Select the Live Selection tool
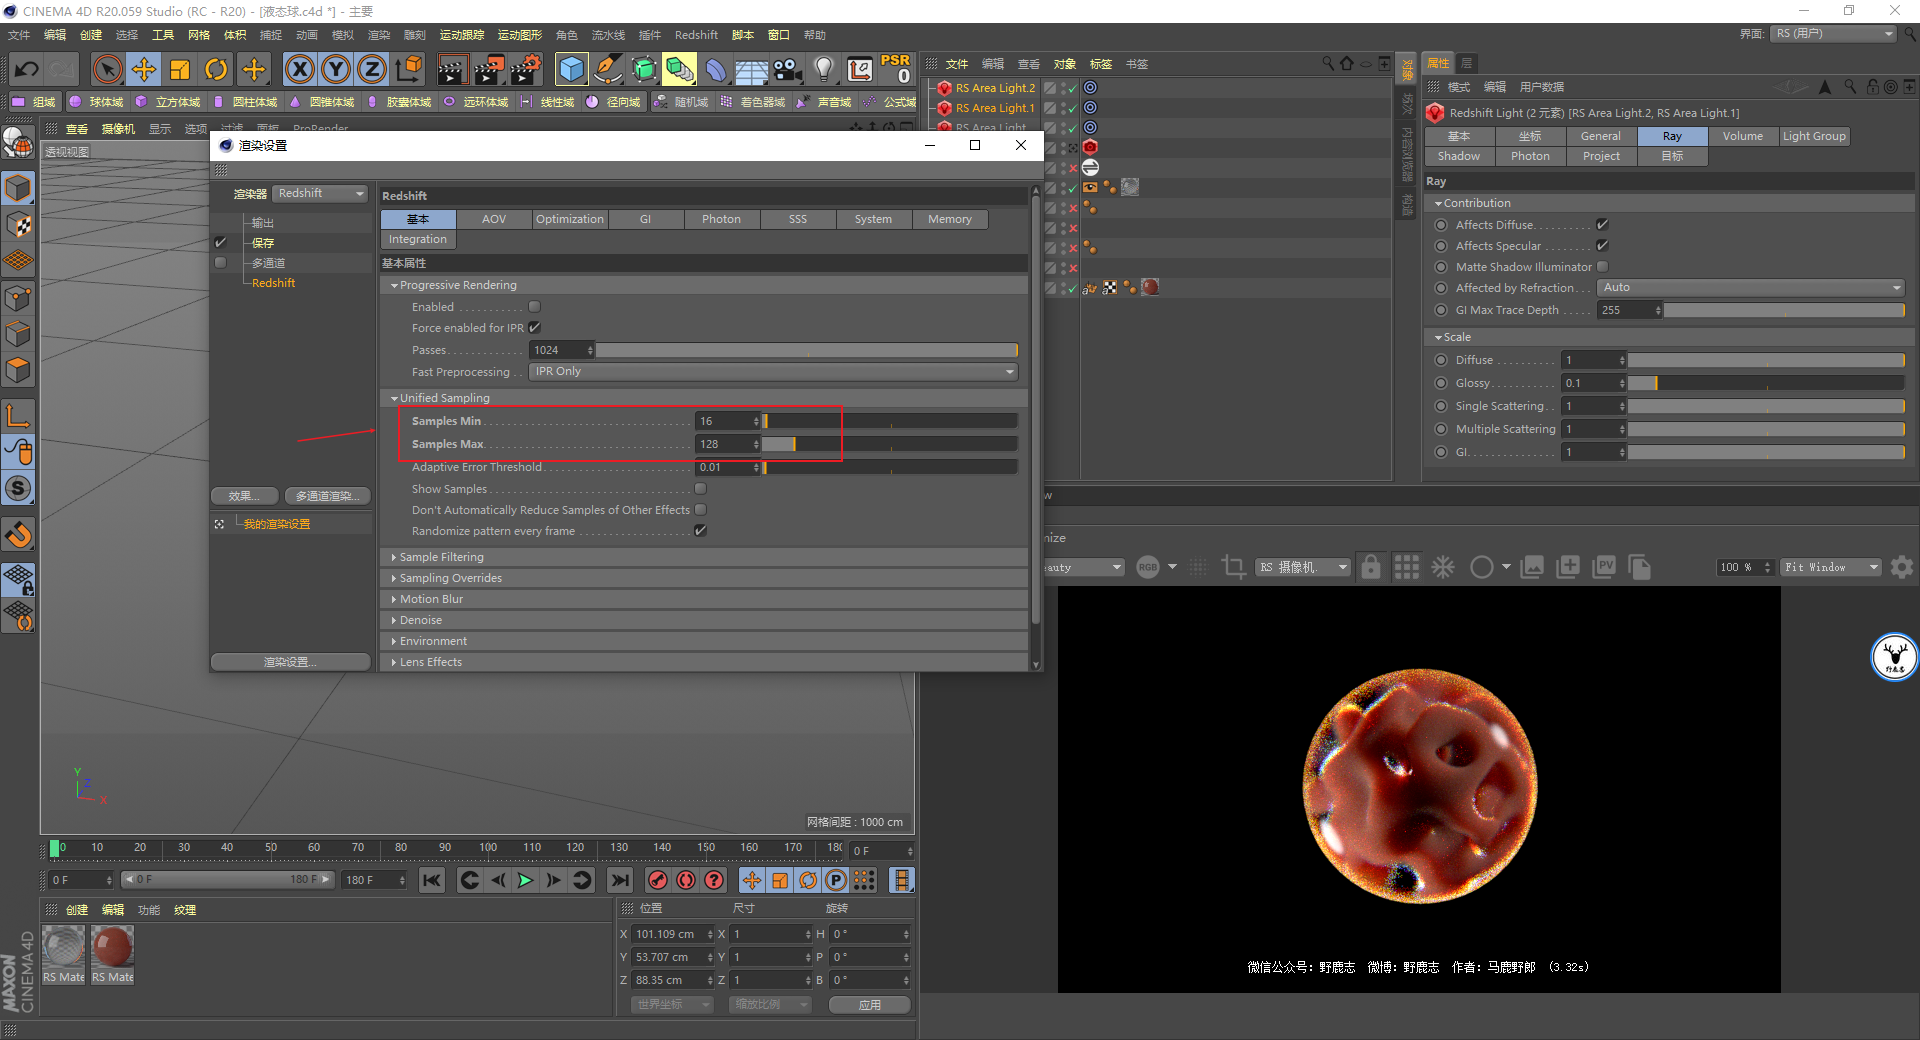This screenshot has width=1920, height=1040. (x=107, y=69)
